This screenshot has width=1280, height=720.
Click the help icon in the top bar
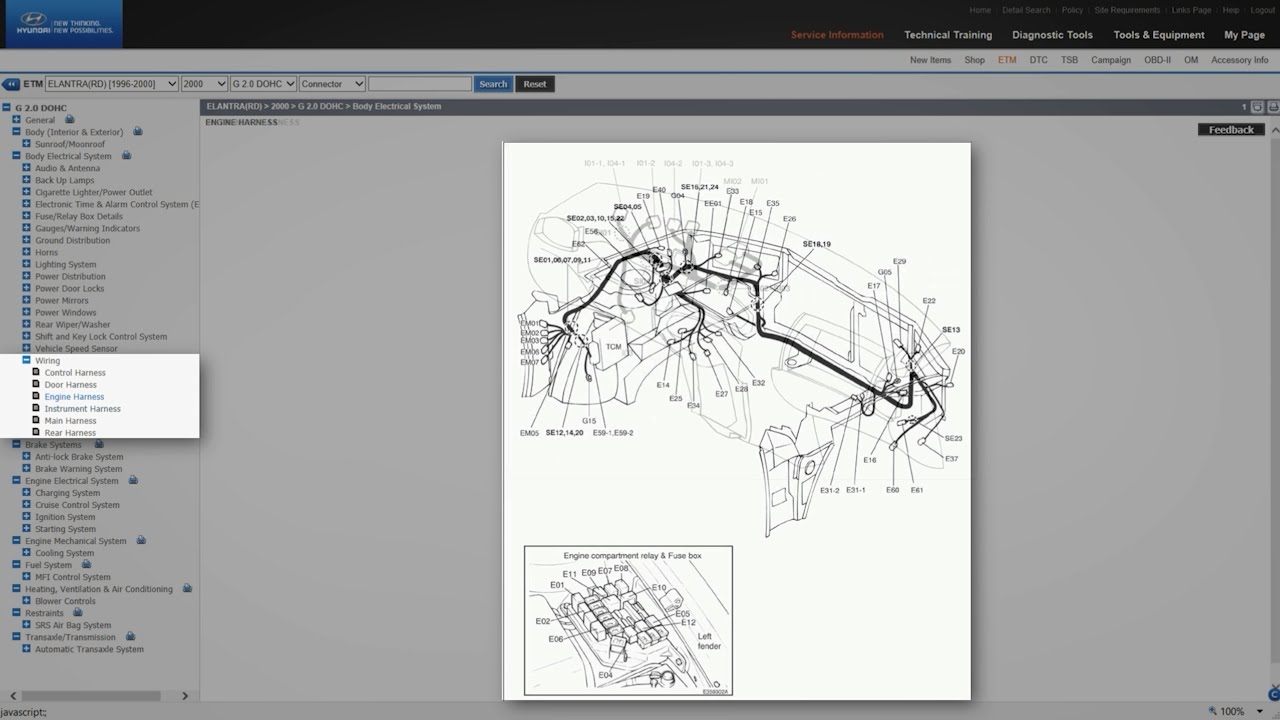pyautogui.click(x=1230, y=10)
